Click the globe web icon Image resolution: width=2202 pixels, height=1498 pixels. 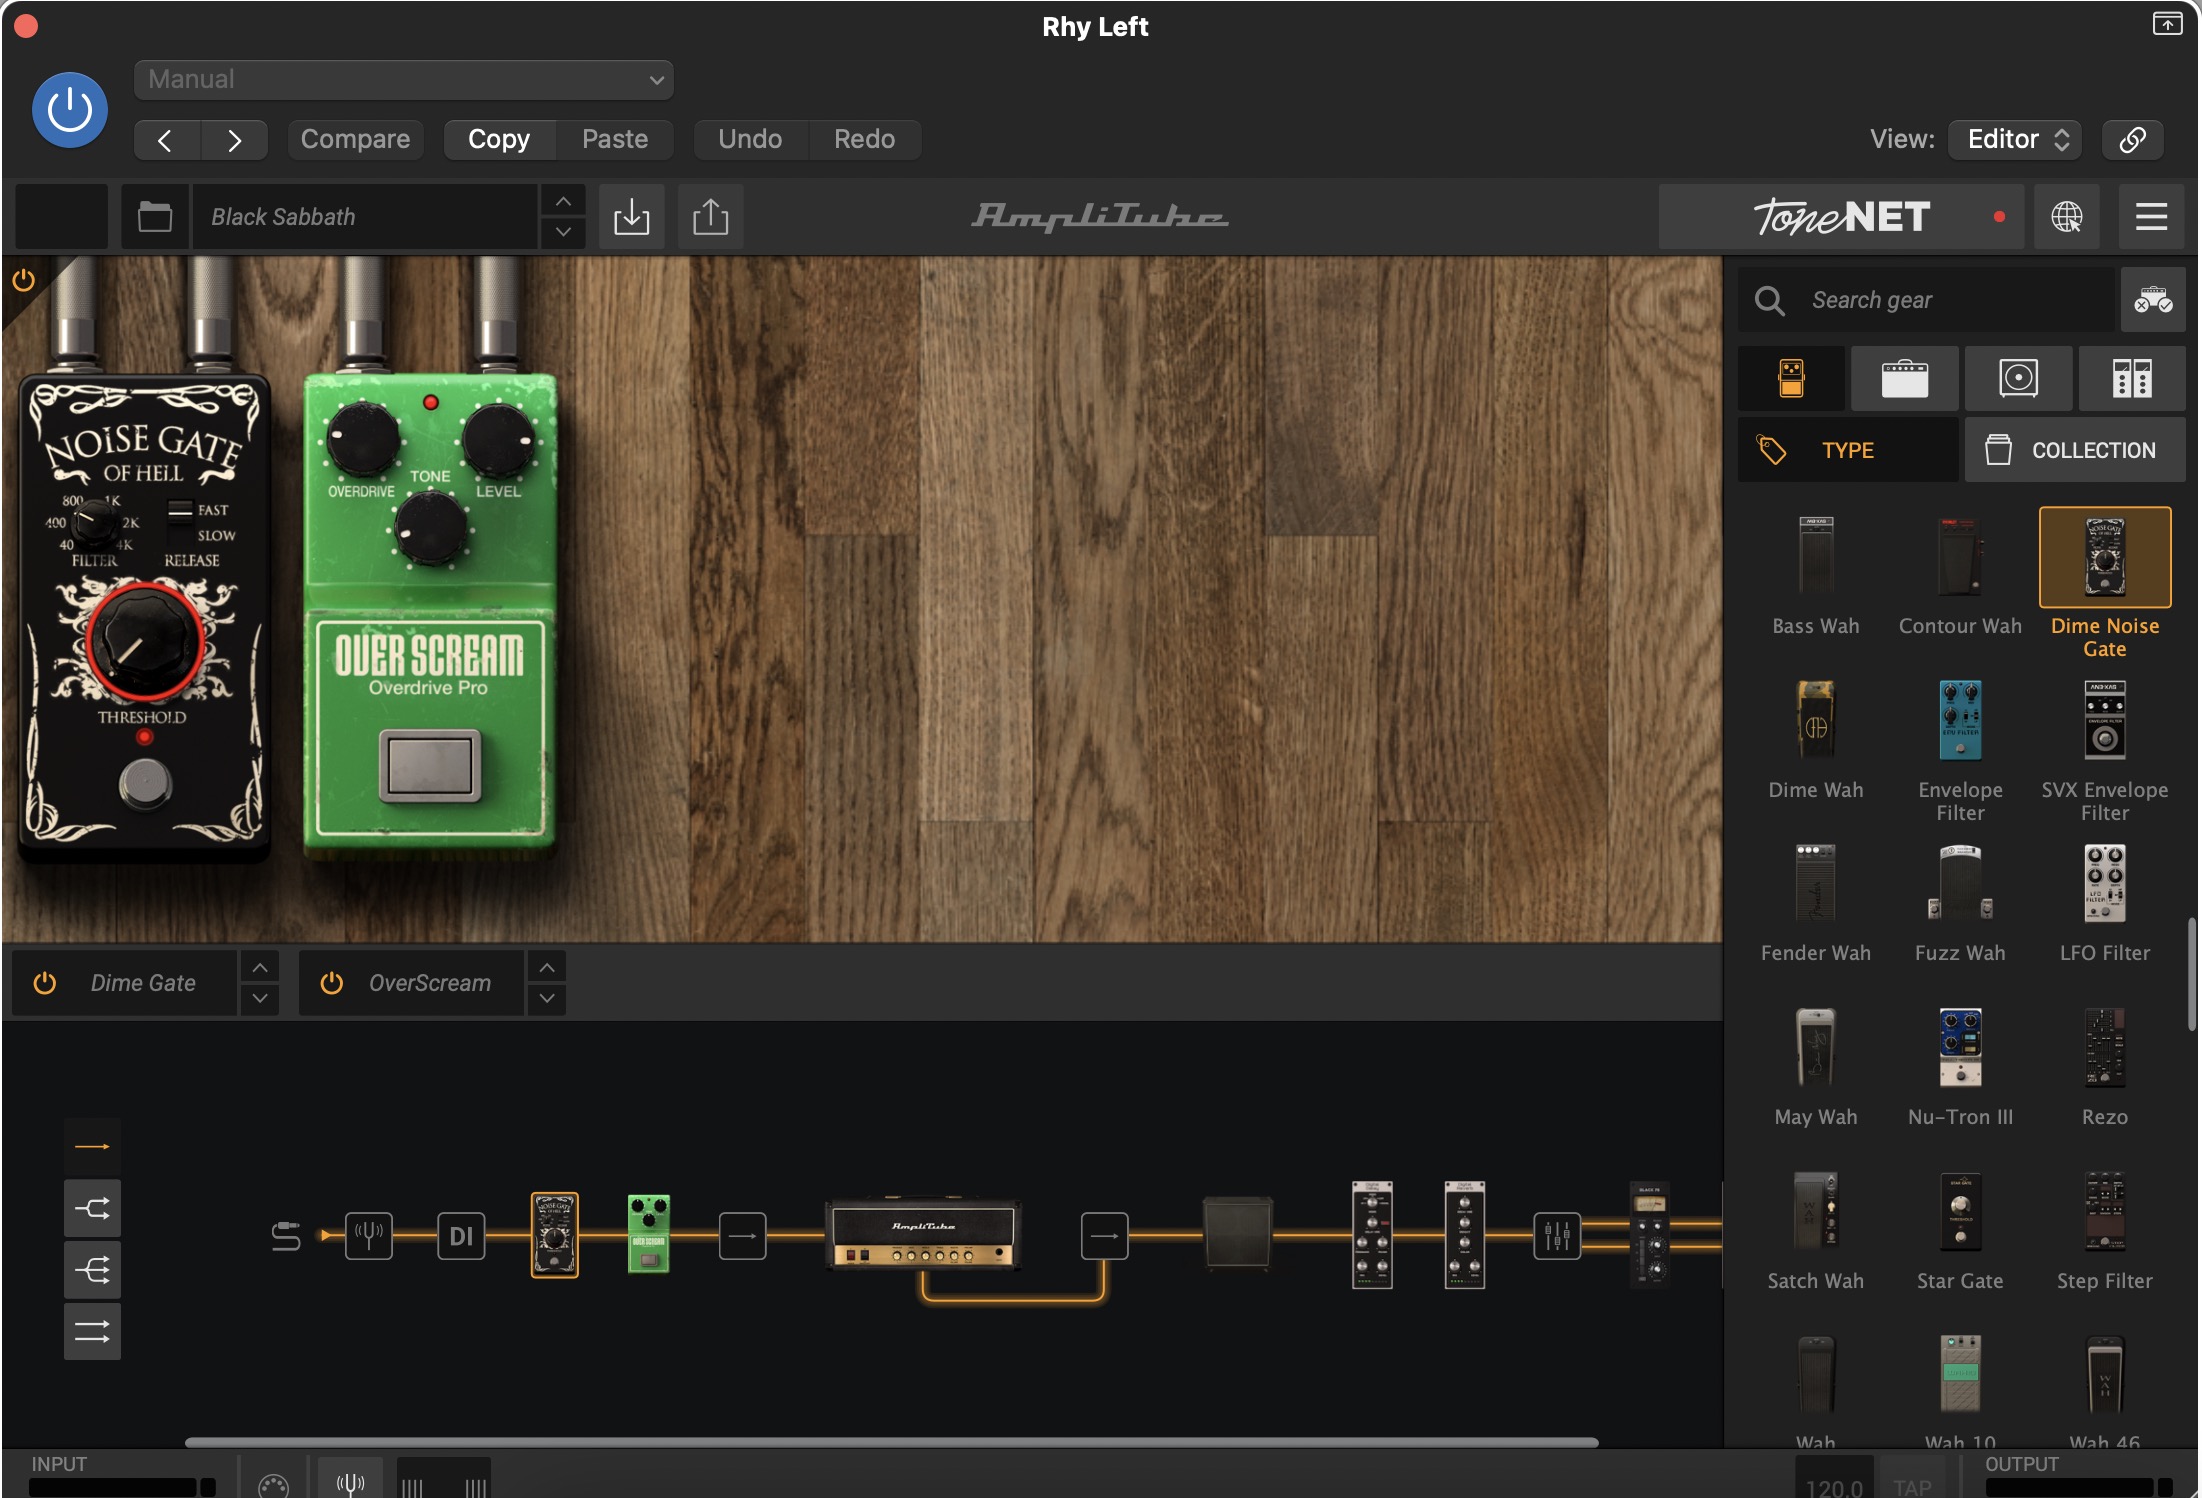tap(2067, 217)
